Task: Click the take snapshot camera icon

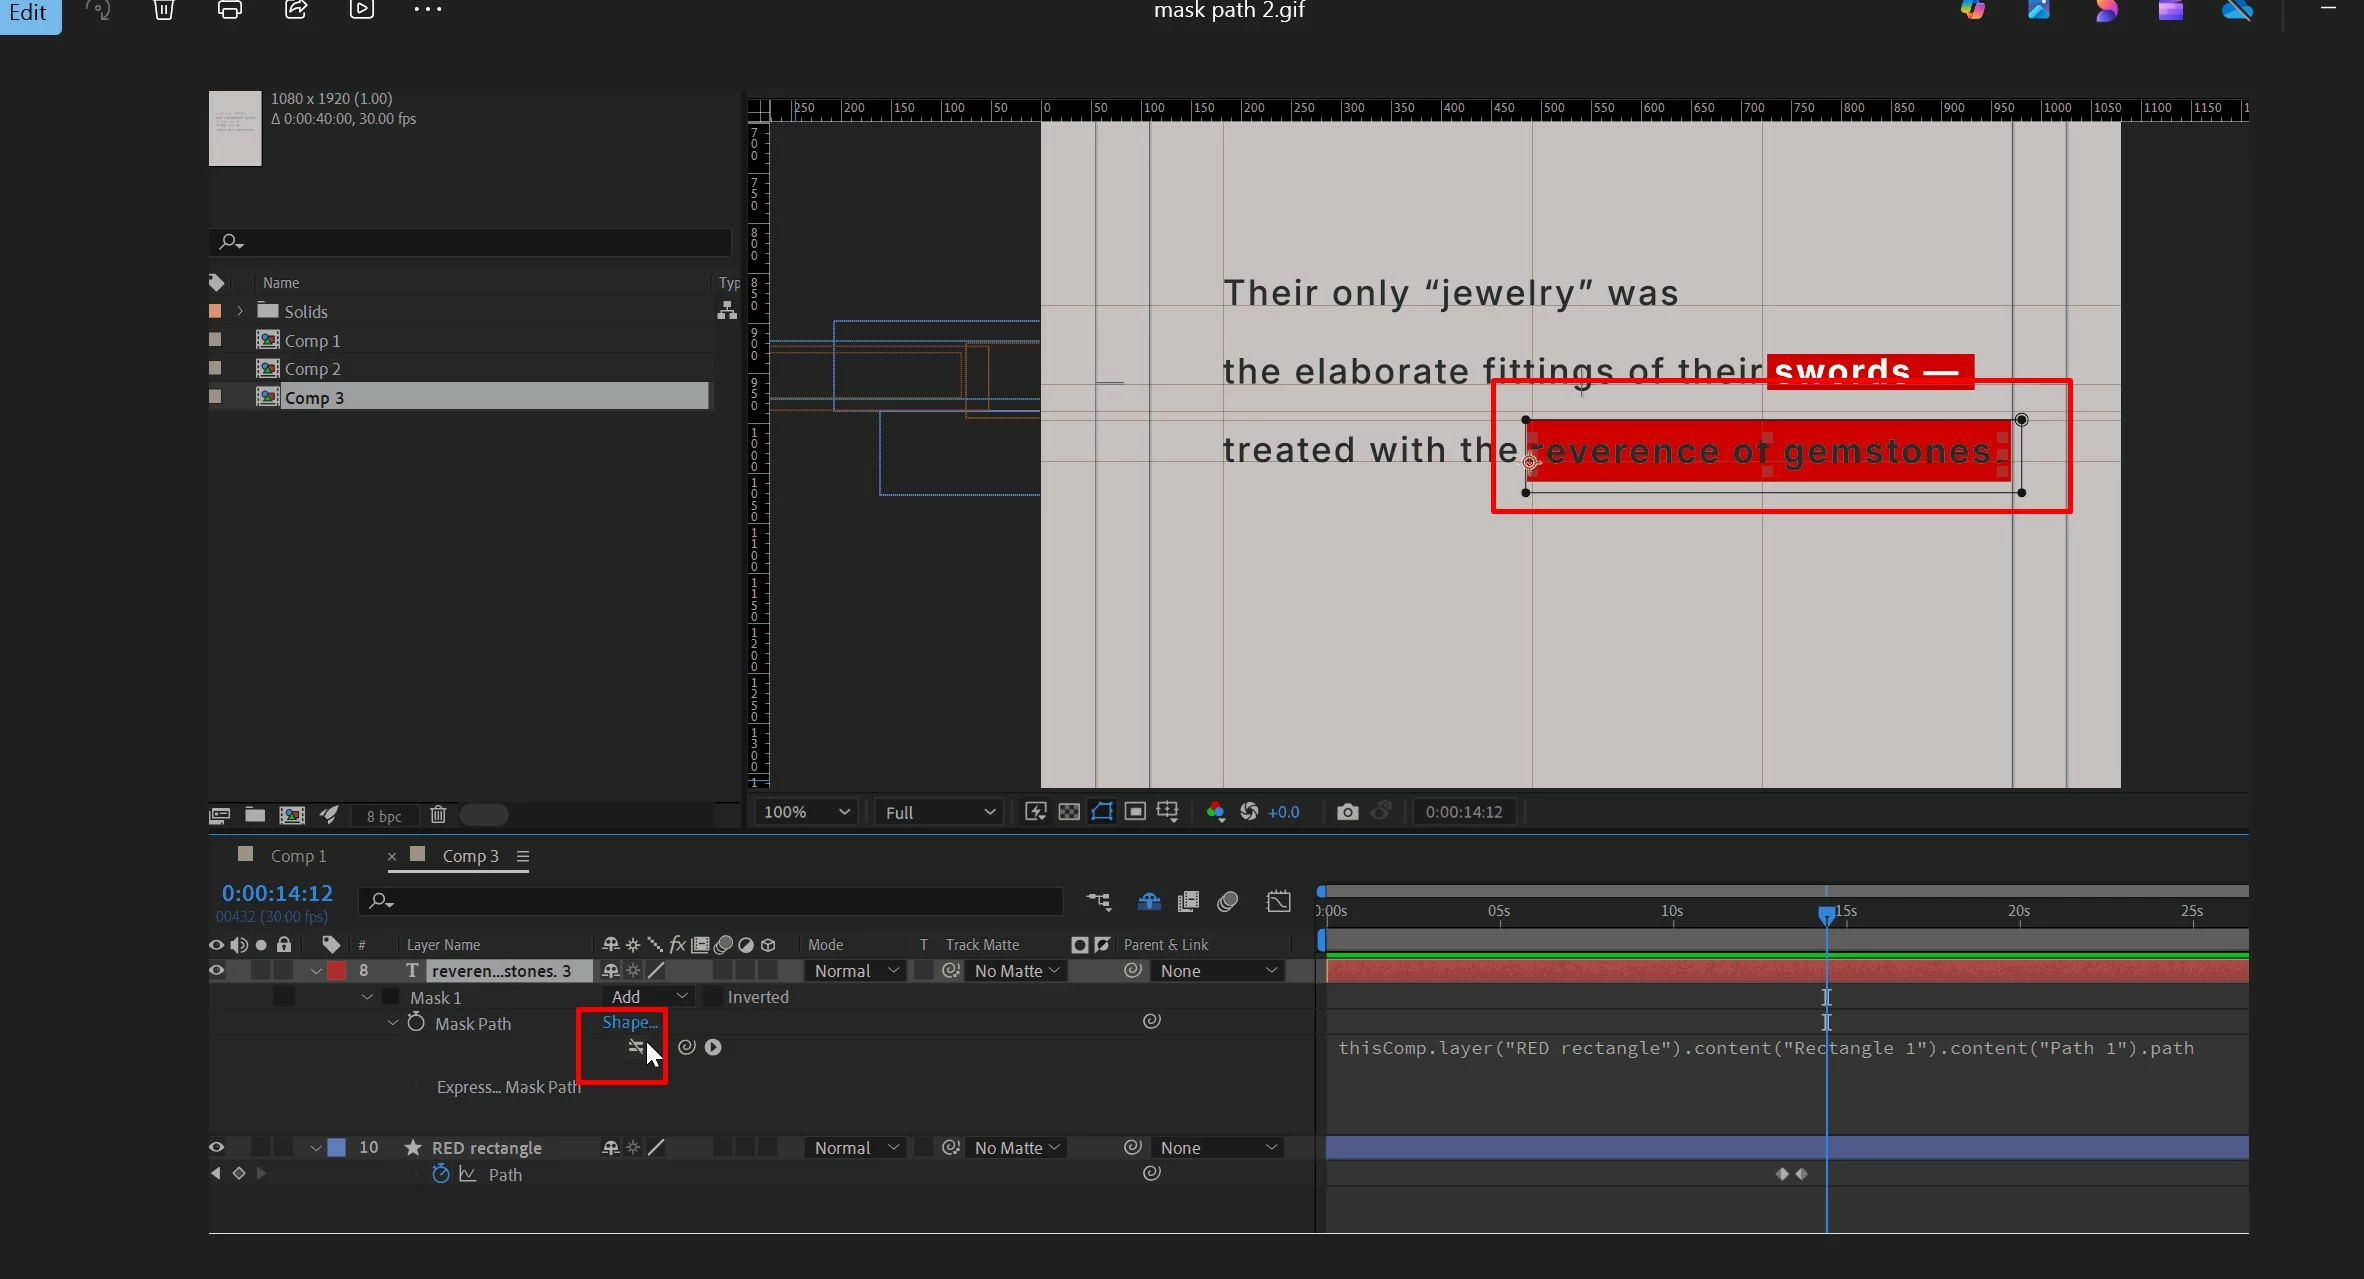Action: [1347, 811]
